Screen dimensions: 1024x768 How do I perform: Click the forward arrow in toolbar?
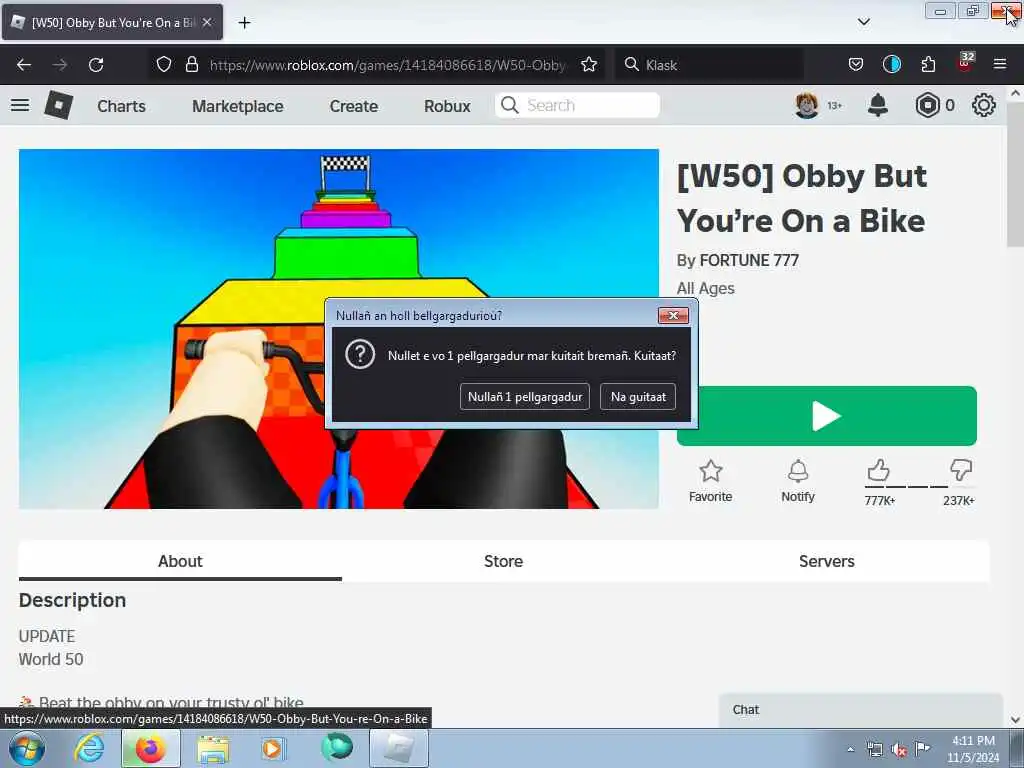[59, 65]
